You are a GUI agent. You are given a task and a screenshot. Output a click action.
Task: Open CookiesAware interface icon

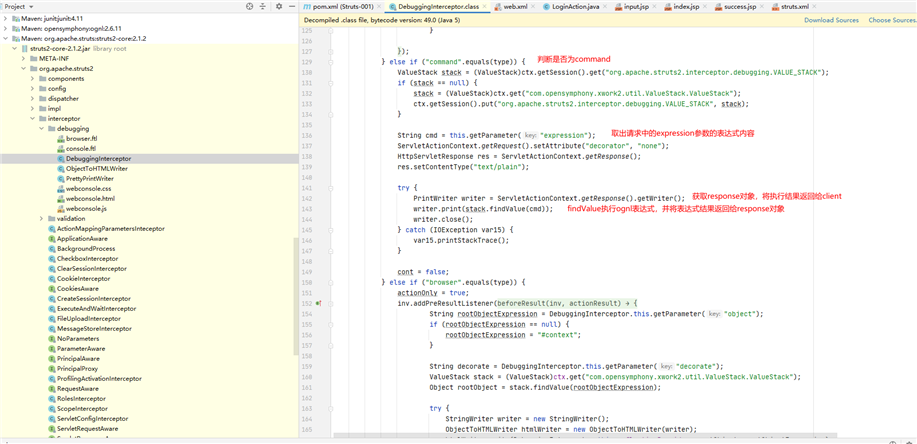pos(51,288)
